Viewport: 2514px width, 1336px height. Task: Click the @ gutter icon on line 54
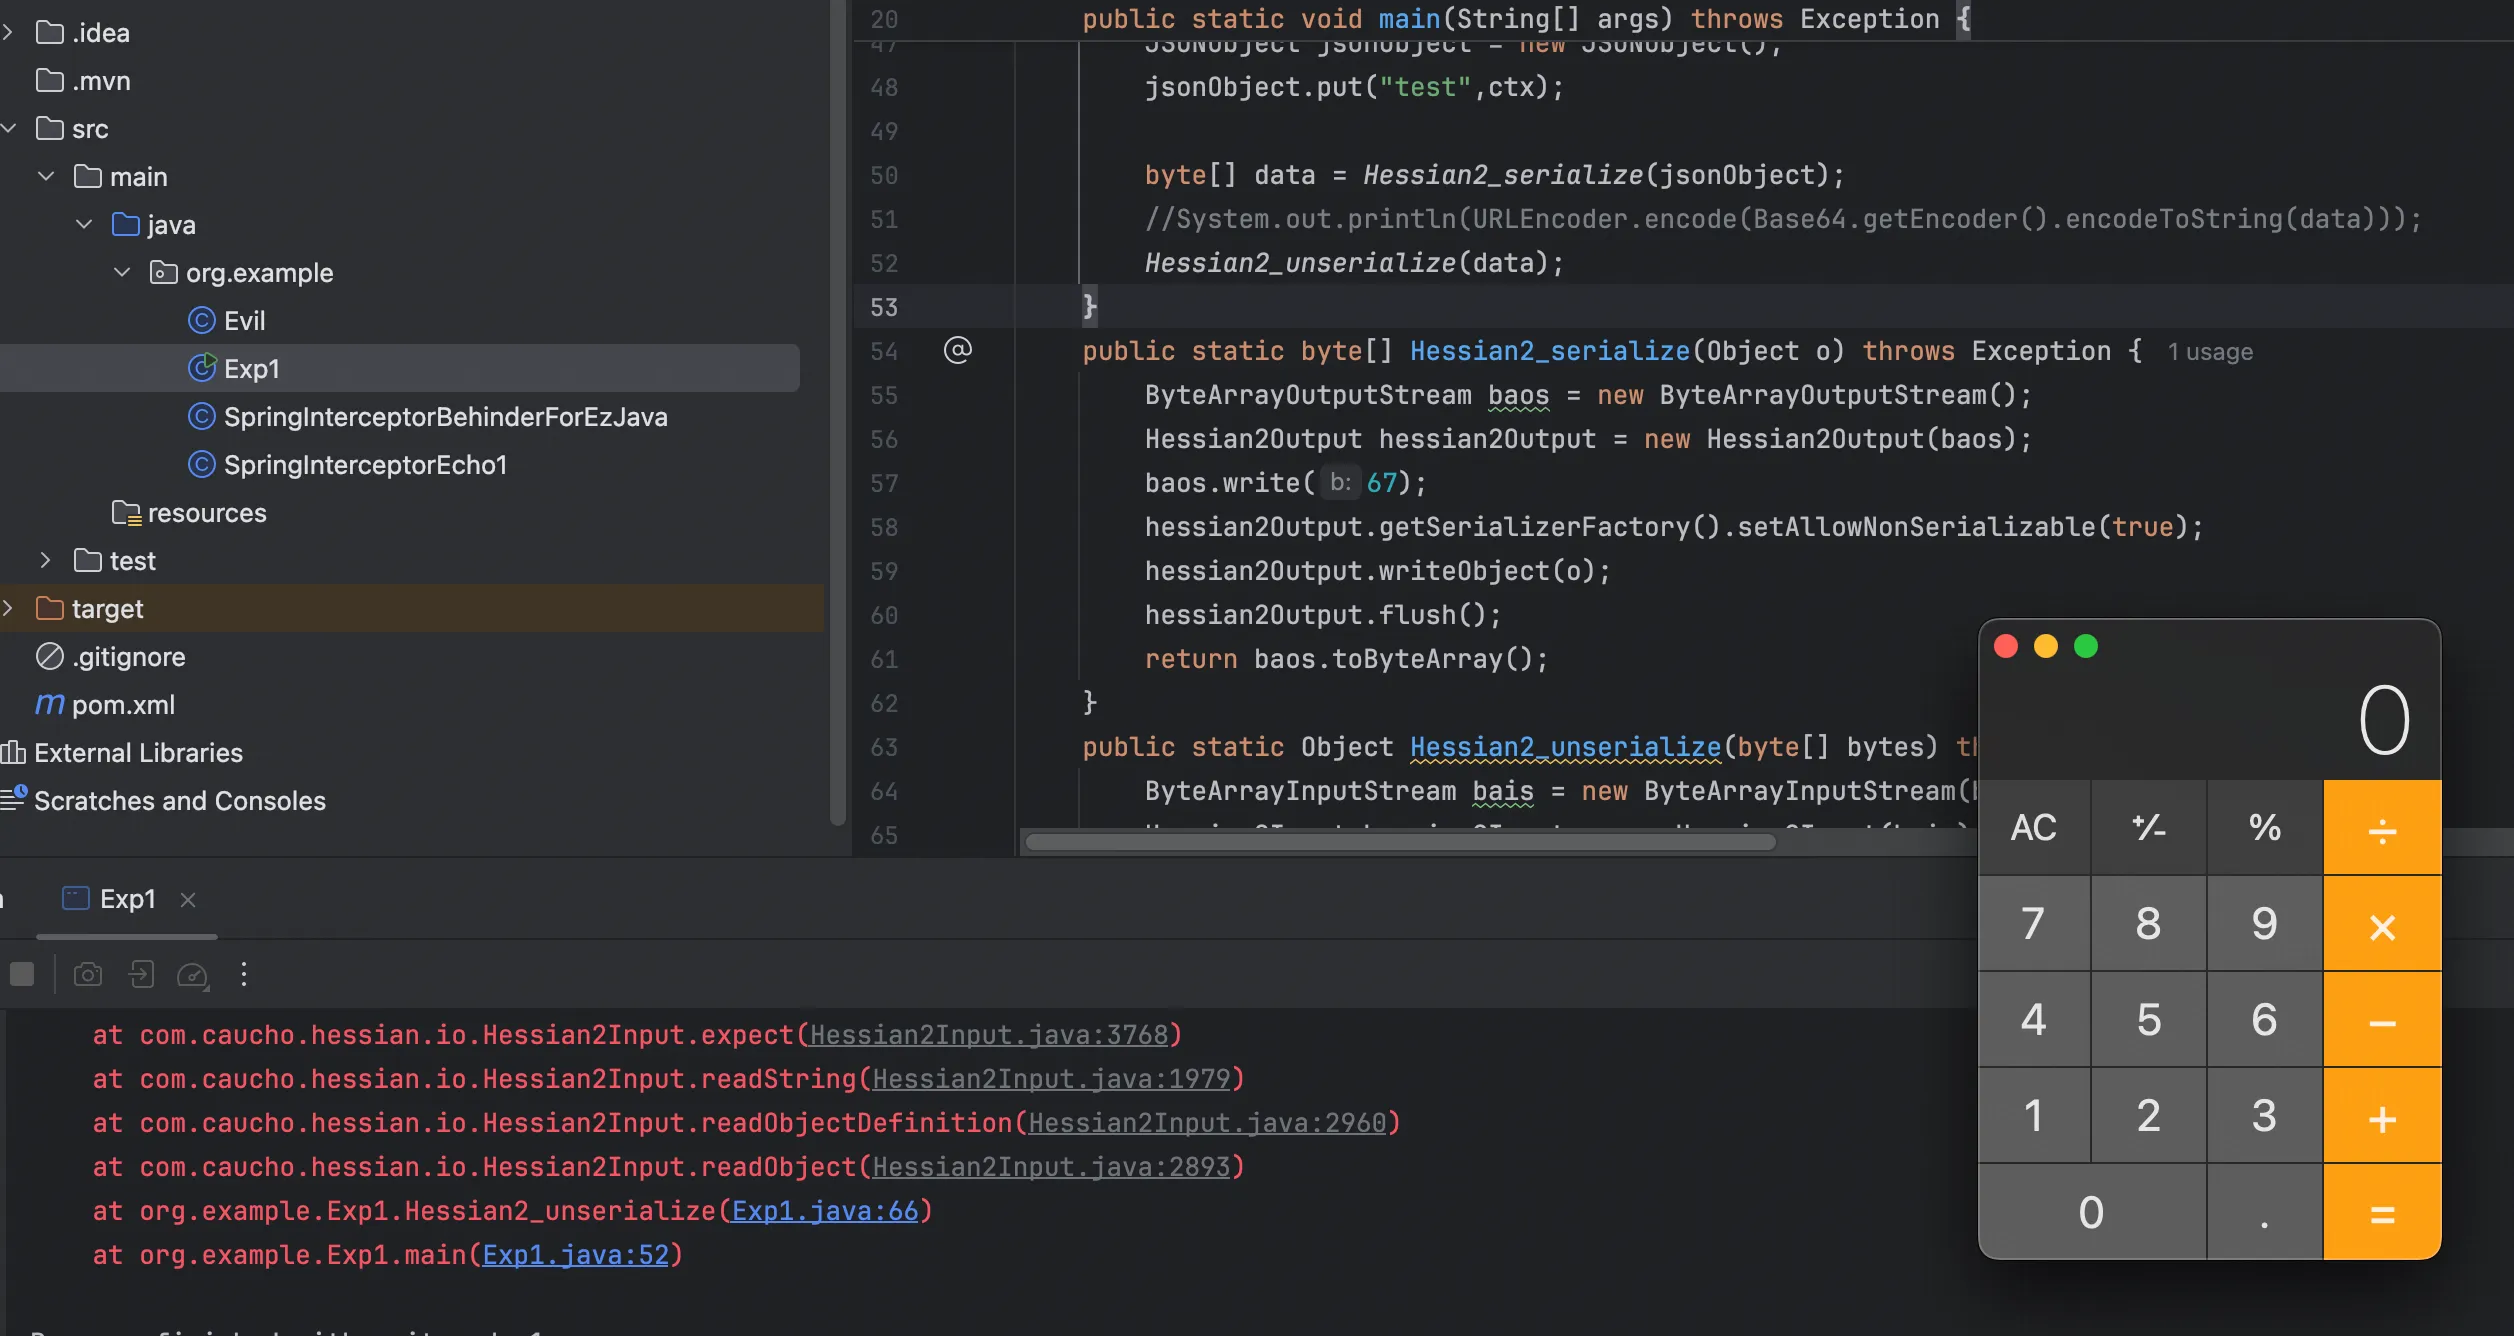[x=957, y=350]
